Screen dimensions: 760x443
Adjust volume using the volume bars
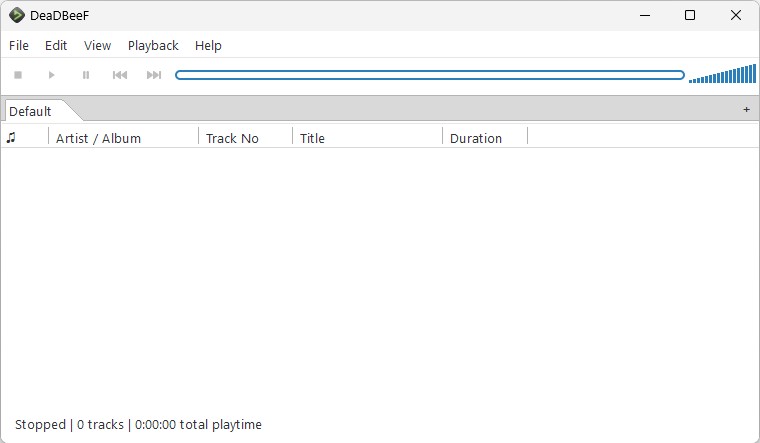coord(722,74)
